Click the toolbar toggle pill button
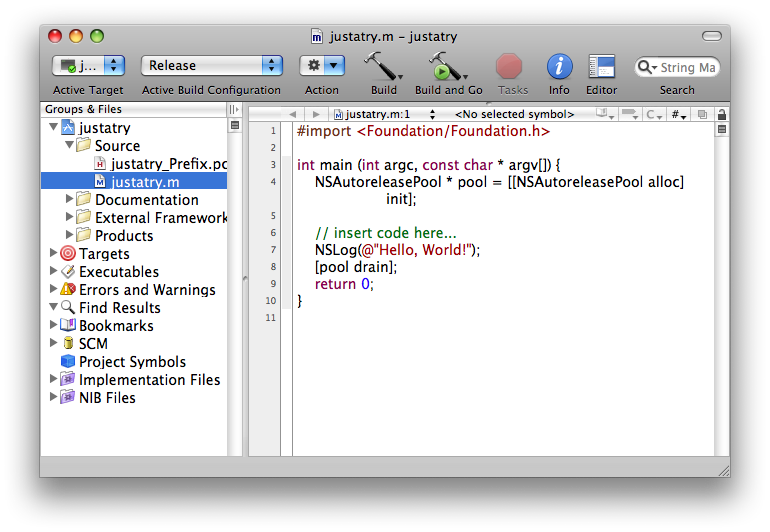This screenshot has width=770, height=532. (710, 36)
